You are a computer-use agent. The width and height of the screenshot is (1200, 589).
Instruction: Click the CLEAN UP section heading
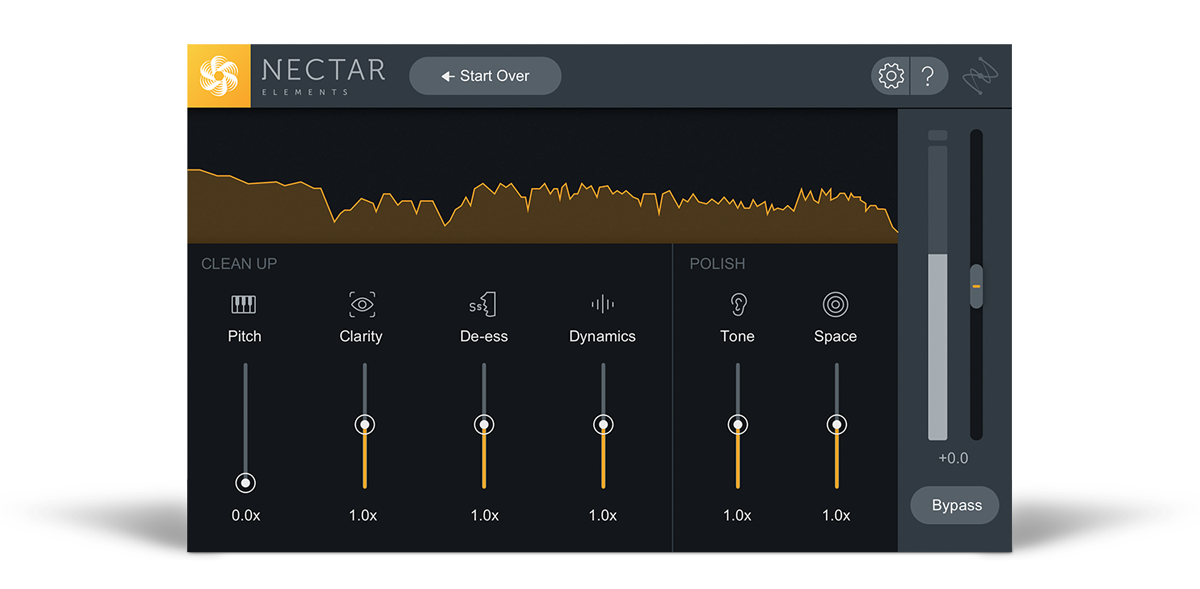(239, 264)
